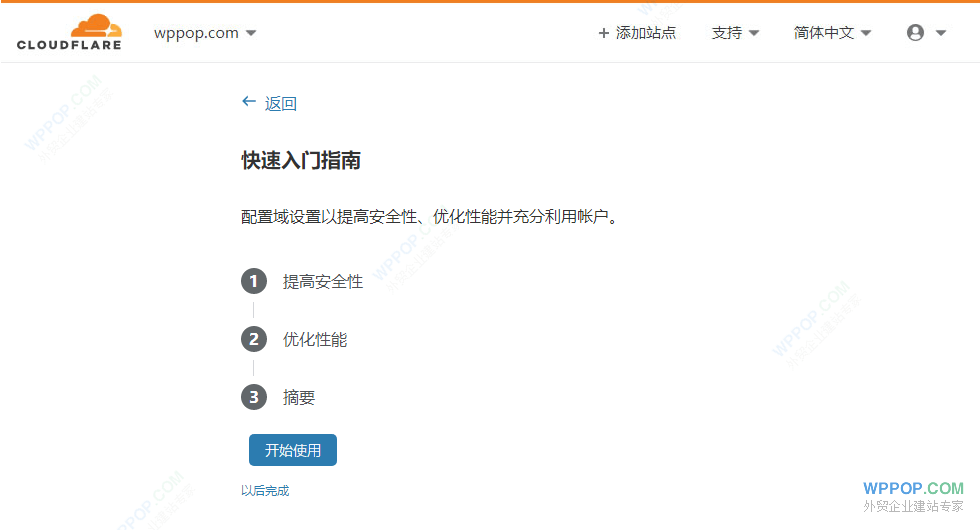Click the Cloudflare logo
Viewport: 980px width, 530px height.
tap(69, 32)
